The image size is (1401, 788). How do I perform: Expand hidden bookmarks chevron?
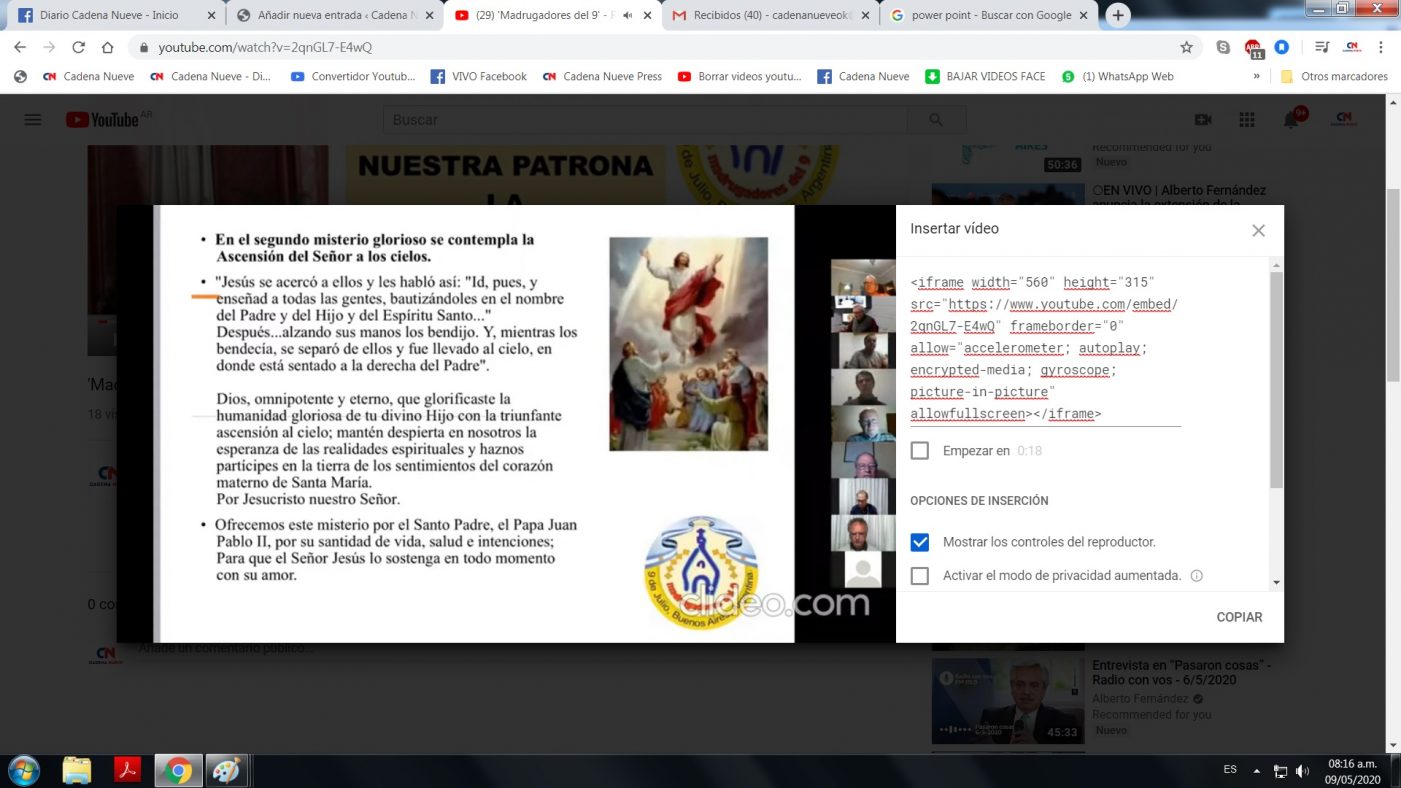tap(1256, 76)
